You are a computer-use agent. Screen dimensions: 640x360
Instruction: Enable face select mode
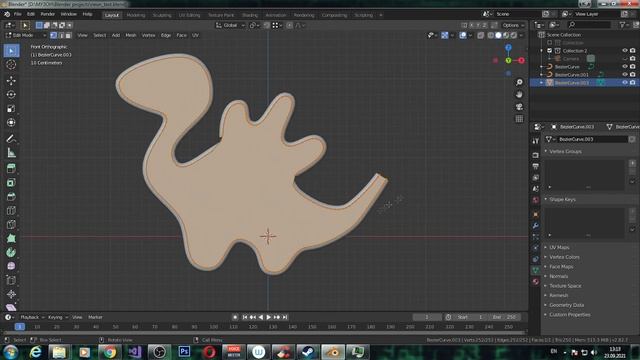point(69,36)
